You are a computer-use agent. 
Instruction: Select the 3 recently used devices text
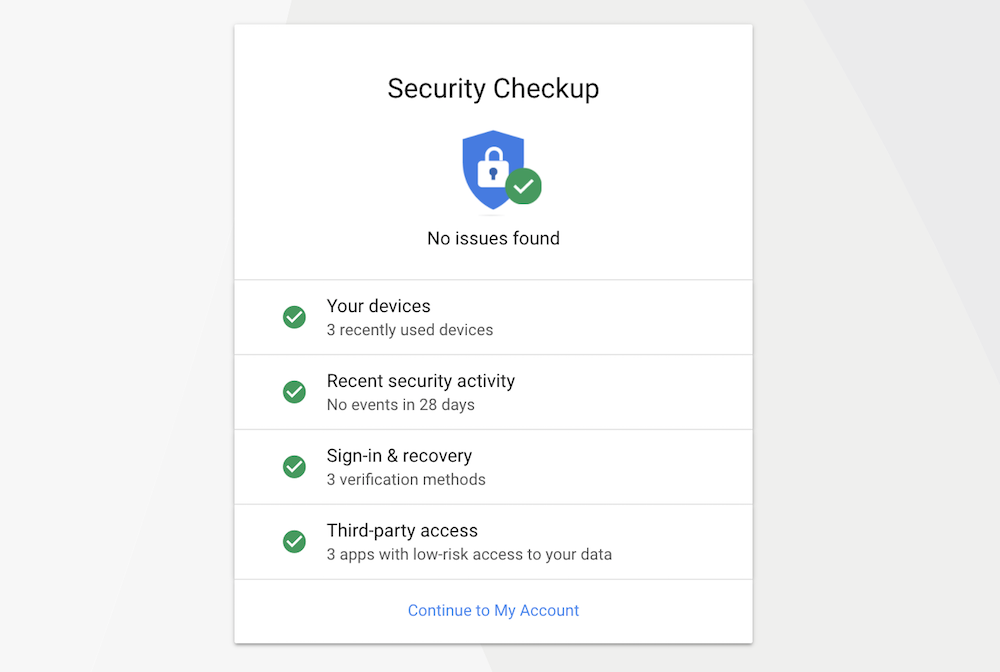point(410,329)
